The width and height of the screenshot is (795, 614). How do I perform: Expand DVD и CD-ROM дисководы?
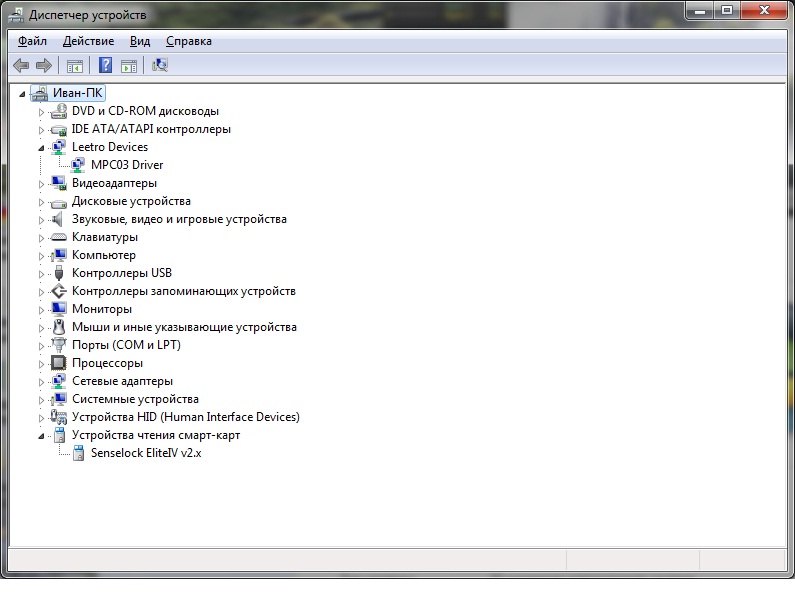pyautogui.click(x=42, y=112)
